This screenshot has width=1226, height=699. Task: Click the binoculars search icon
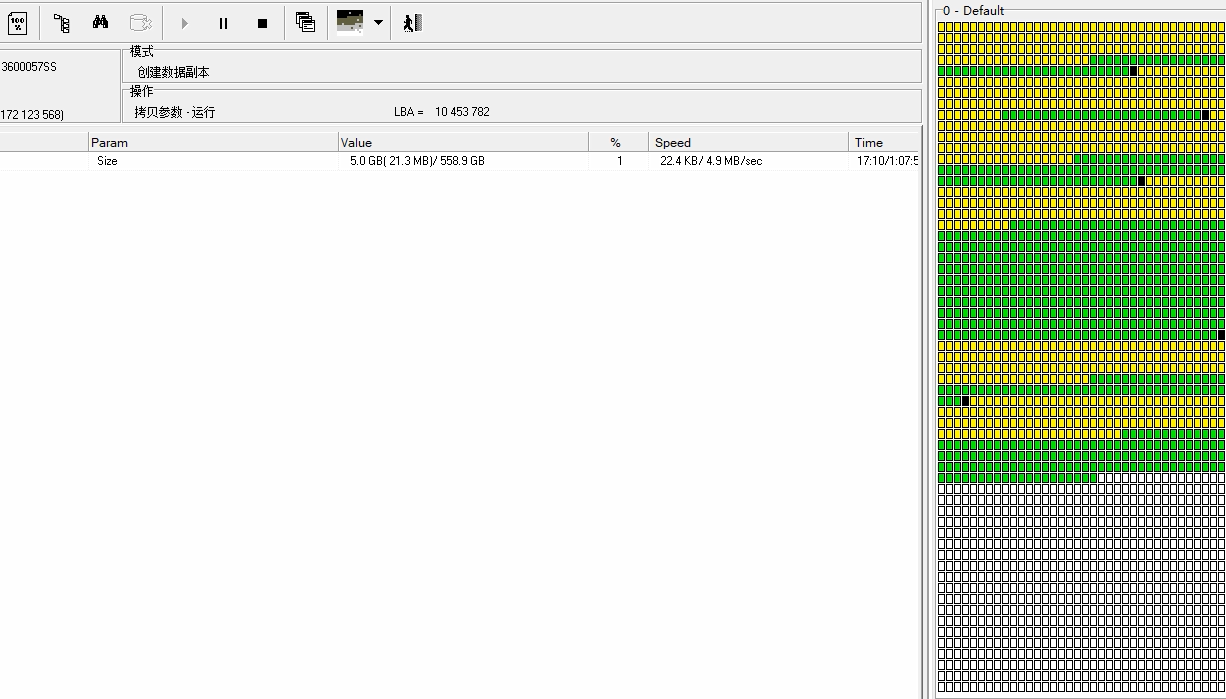[100, 22]
